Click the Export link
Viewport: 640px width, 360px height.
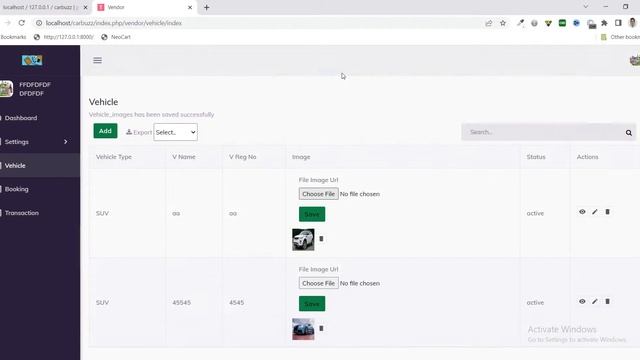pos(139,132)
